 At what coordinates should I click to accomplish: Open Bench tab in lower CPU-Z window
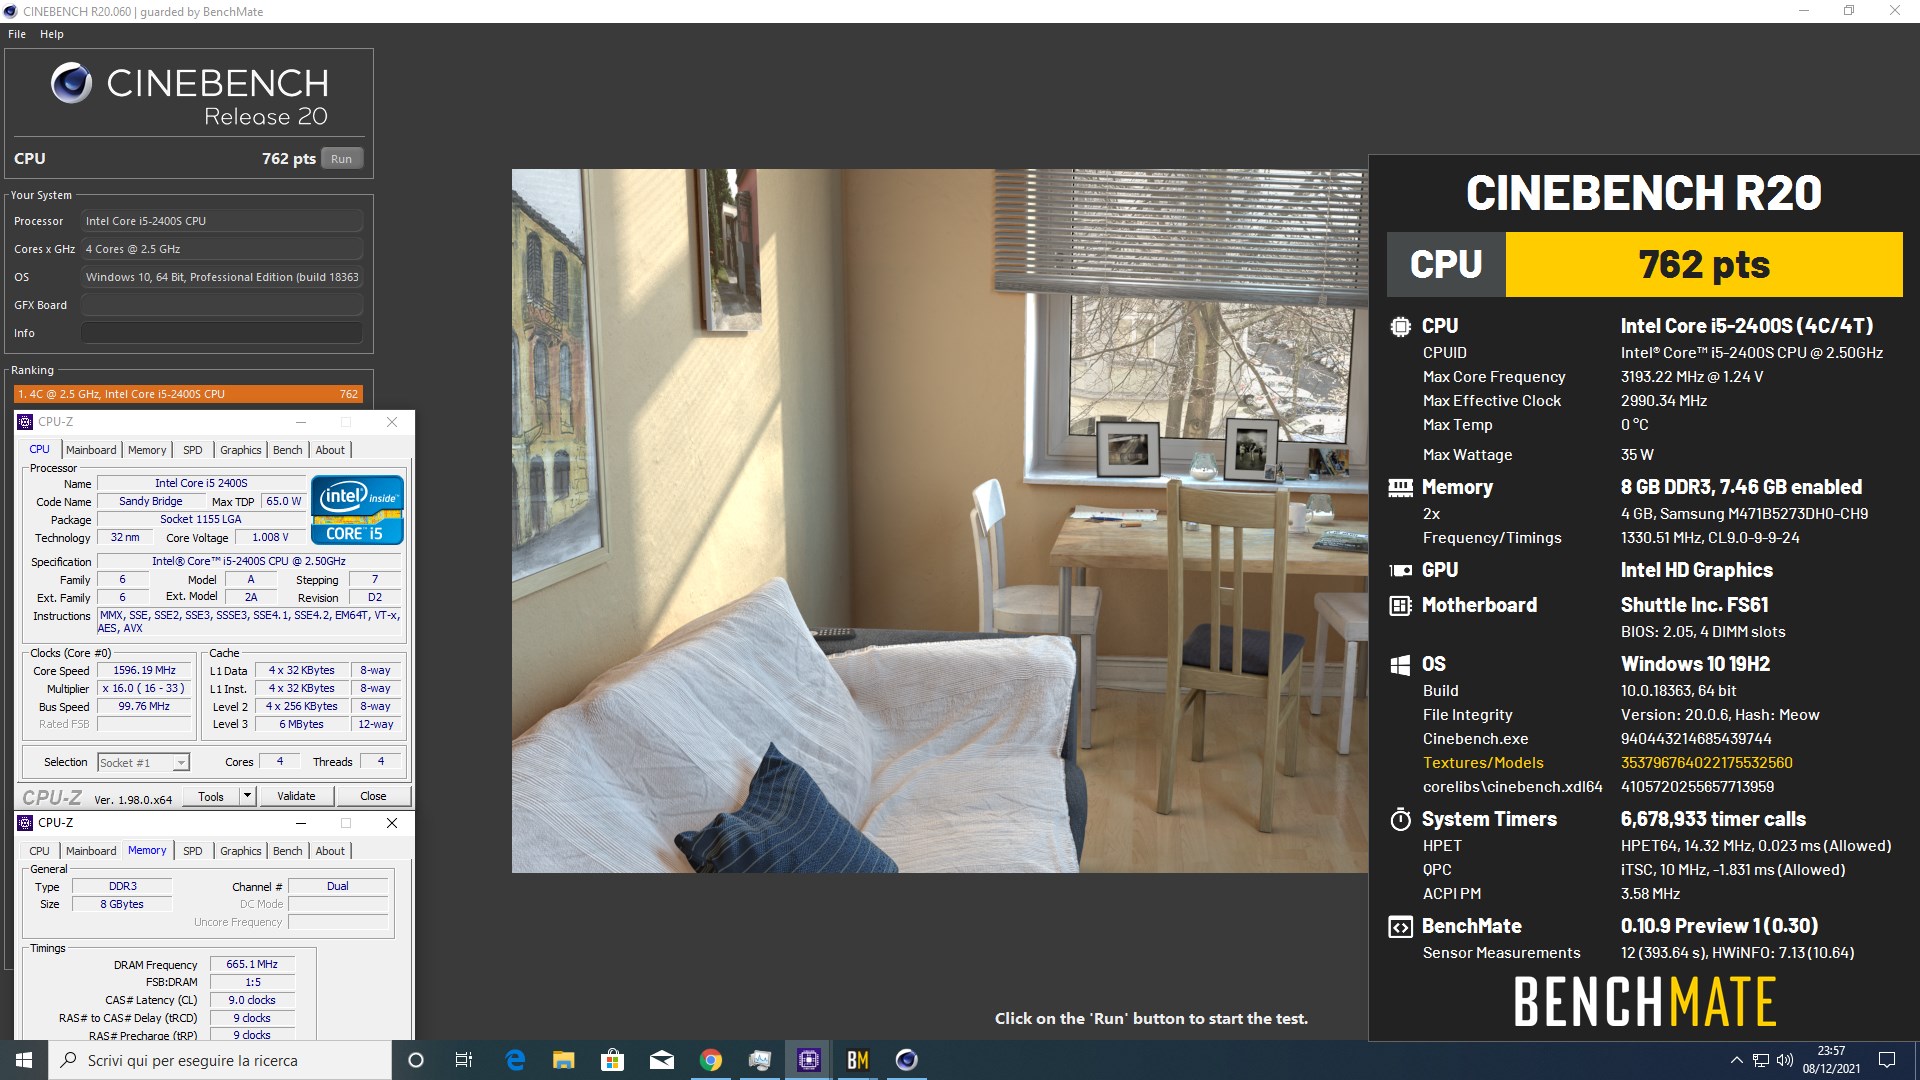[x=288, y=851]
